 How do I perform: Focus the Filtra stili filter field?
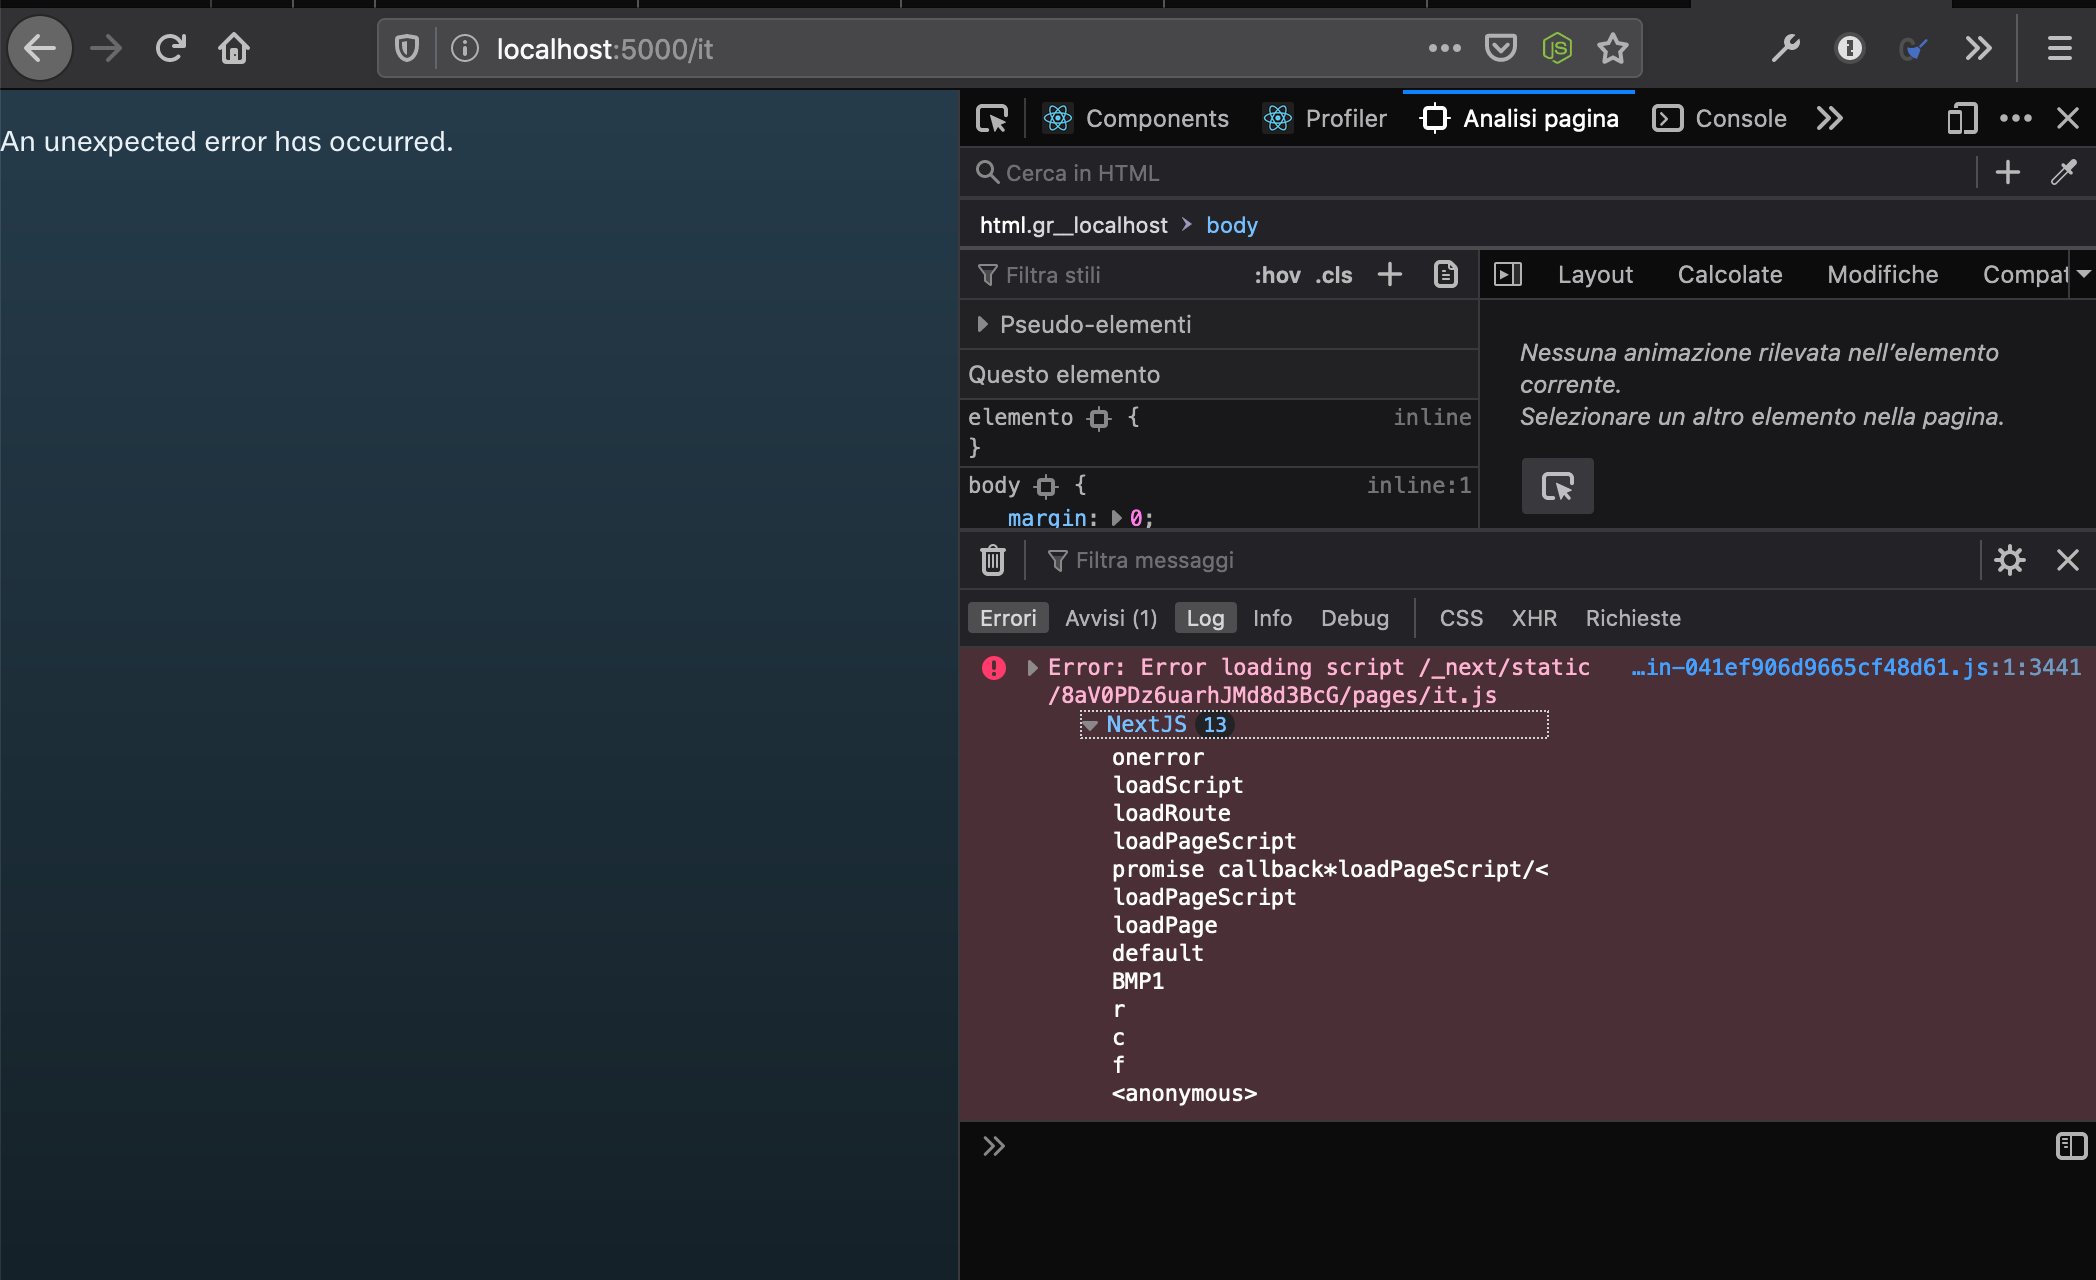[x=1104, y=275]
